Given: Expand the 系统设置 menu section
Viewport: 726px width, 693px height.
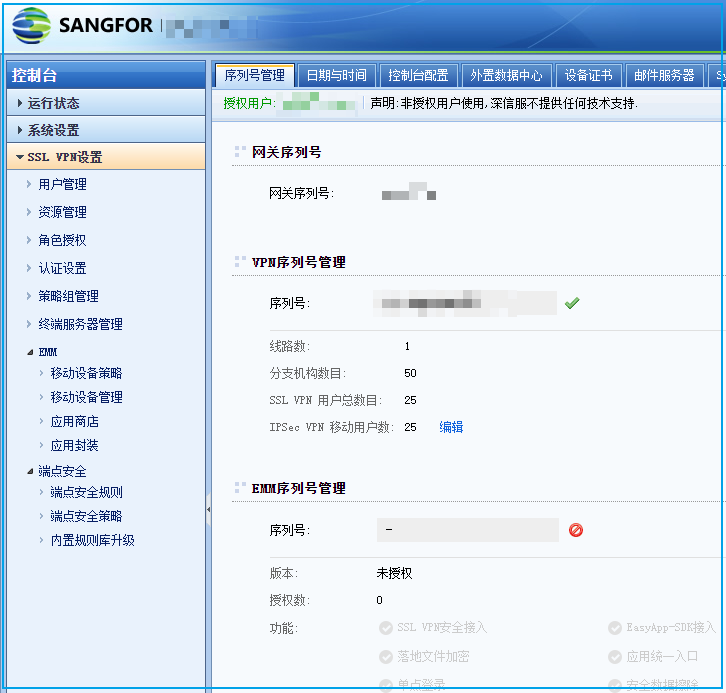Looking at the screenshot, I should [x=106, y=130].
